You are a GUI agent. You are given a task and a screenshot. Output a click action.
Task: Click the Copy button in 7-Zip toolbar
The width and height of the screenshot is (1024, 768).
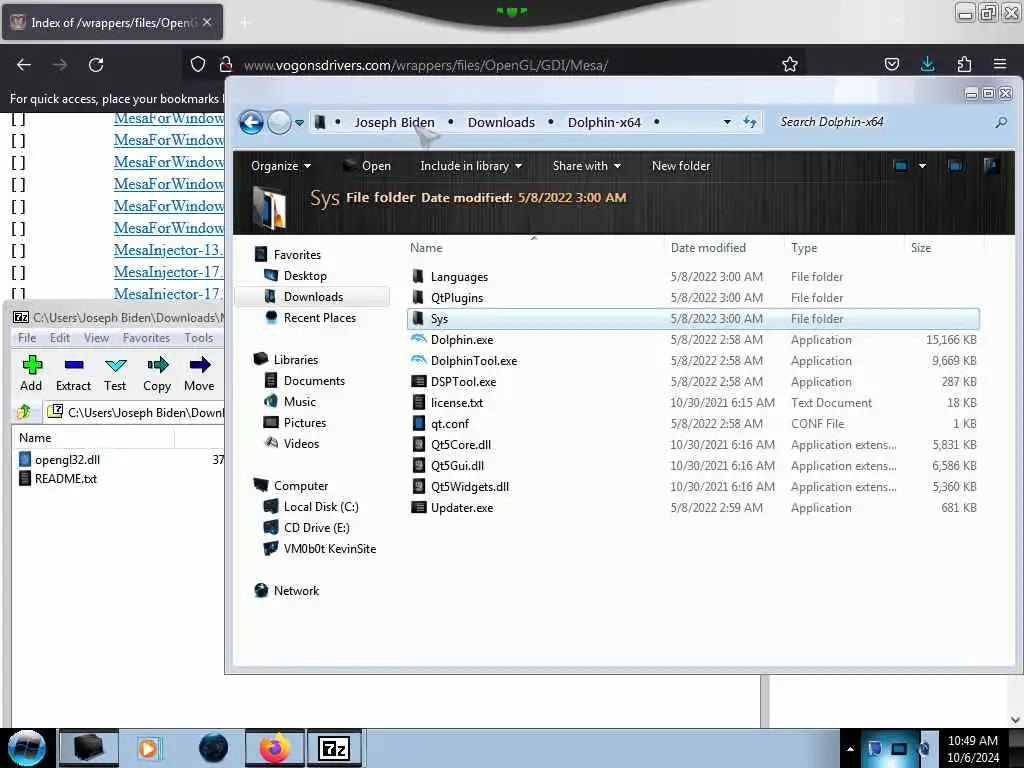click(157, 374)
